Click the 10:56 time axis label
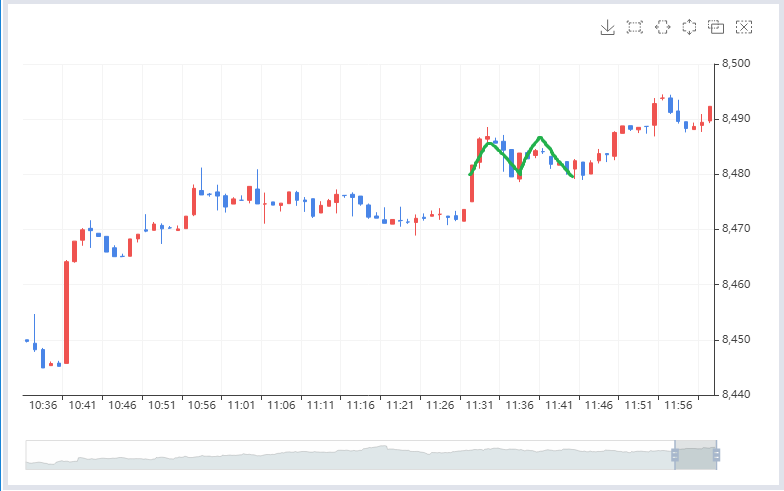The image size is (784, 491). click(x=202, y=406)
